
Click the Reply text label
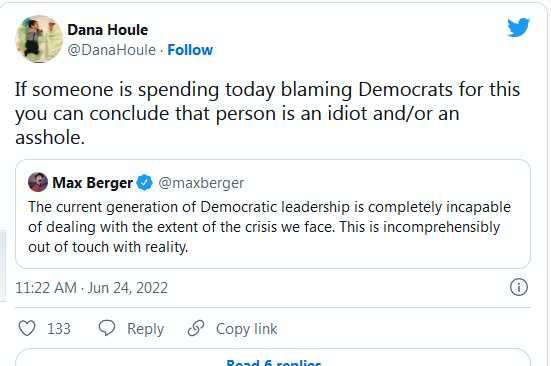(145, 329)
